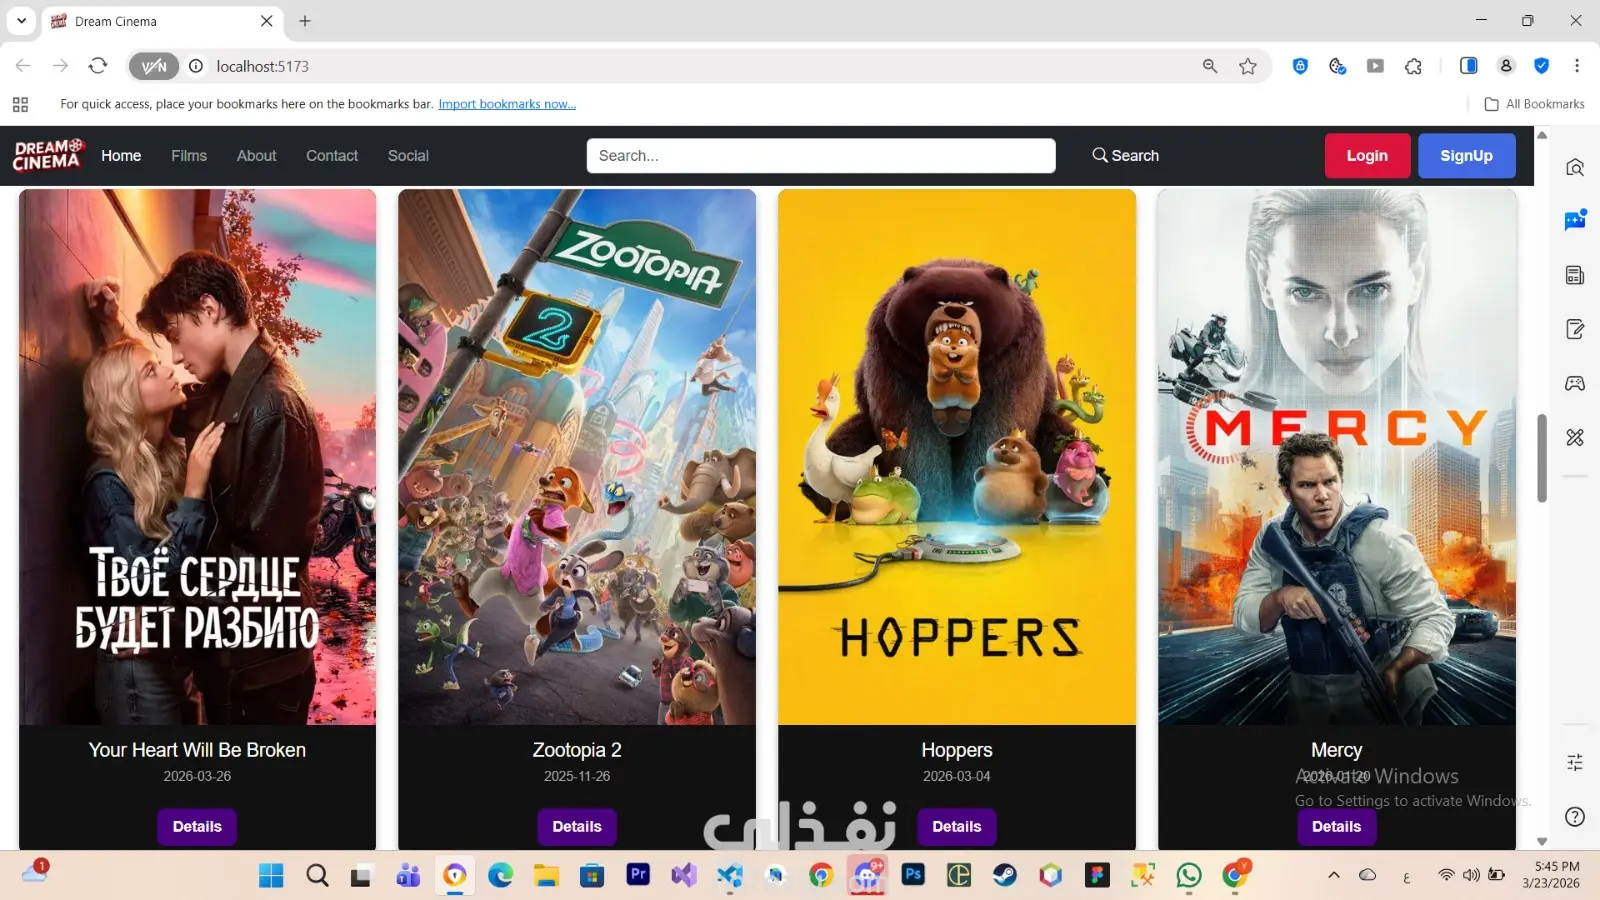The width and height of the screenshot is (1600, 900).
Task: Open the Windows Start menu
Action: (x=271, y=876)
